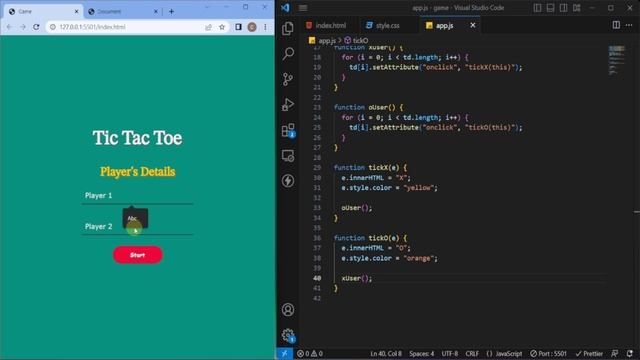The height and width of the screenshot is (360, 640).
Task: Open the Customize Layout icon
Action: click(576, 8)
